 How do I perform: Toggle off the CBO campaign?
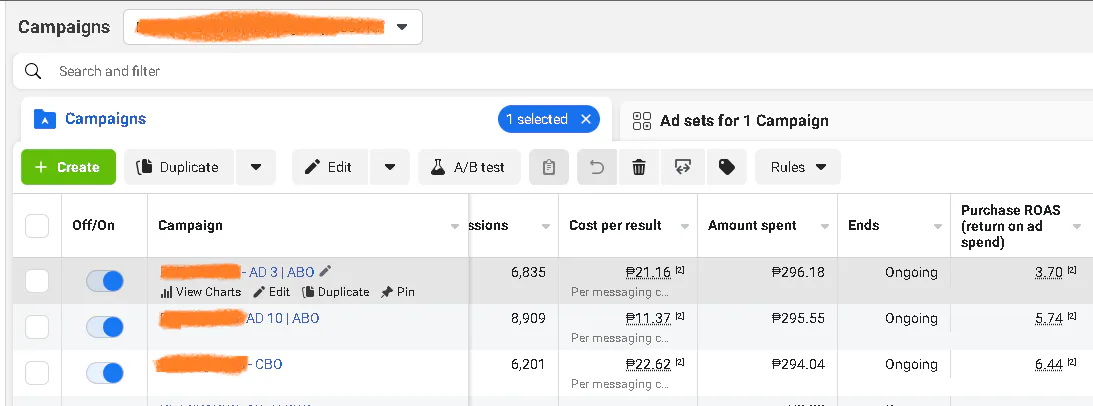click(x=105, y=373)
